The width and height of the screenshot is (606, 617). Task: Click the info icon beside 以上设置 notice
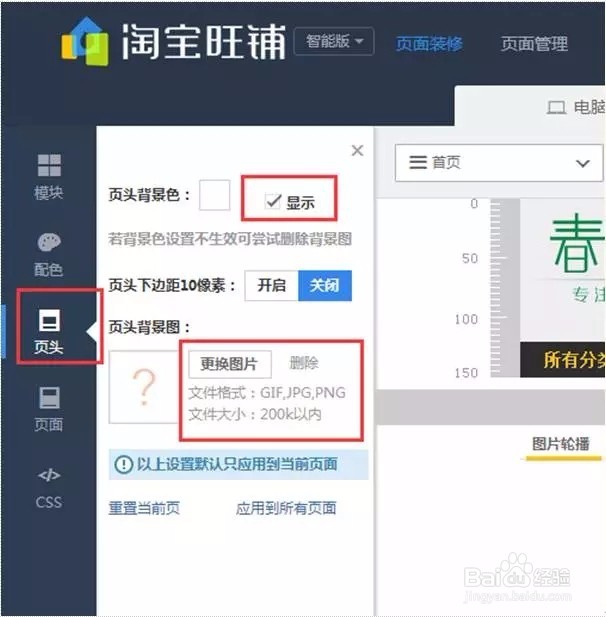click(124, 464)
